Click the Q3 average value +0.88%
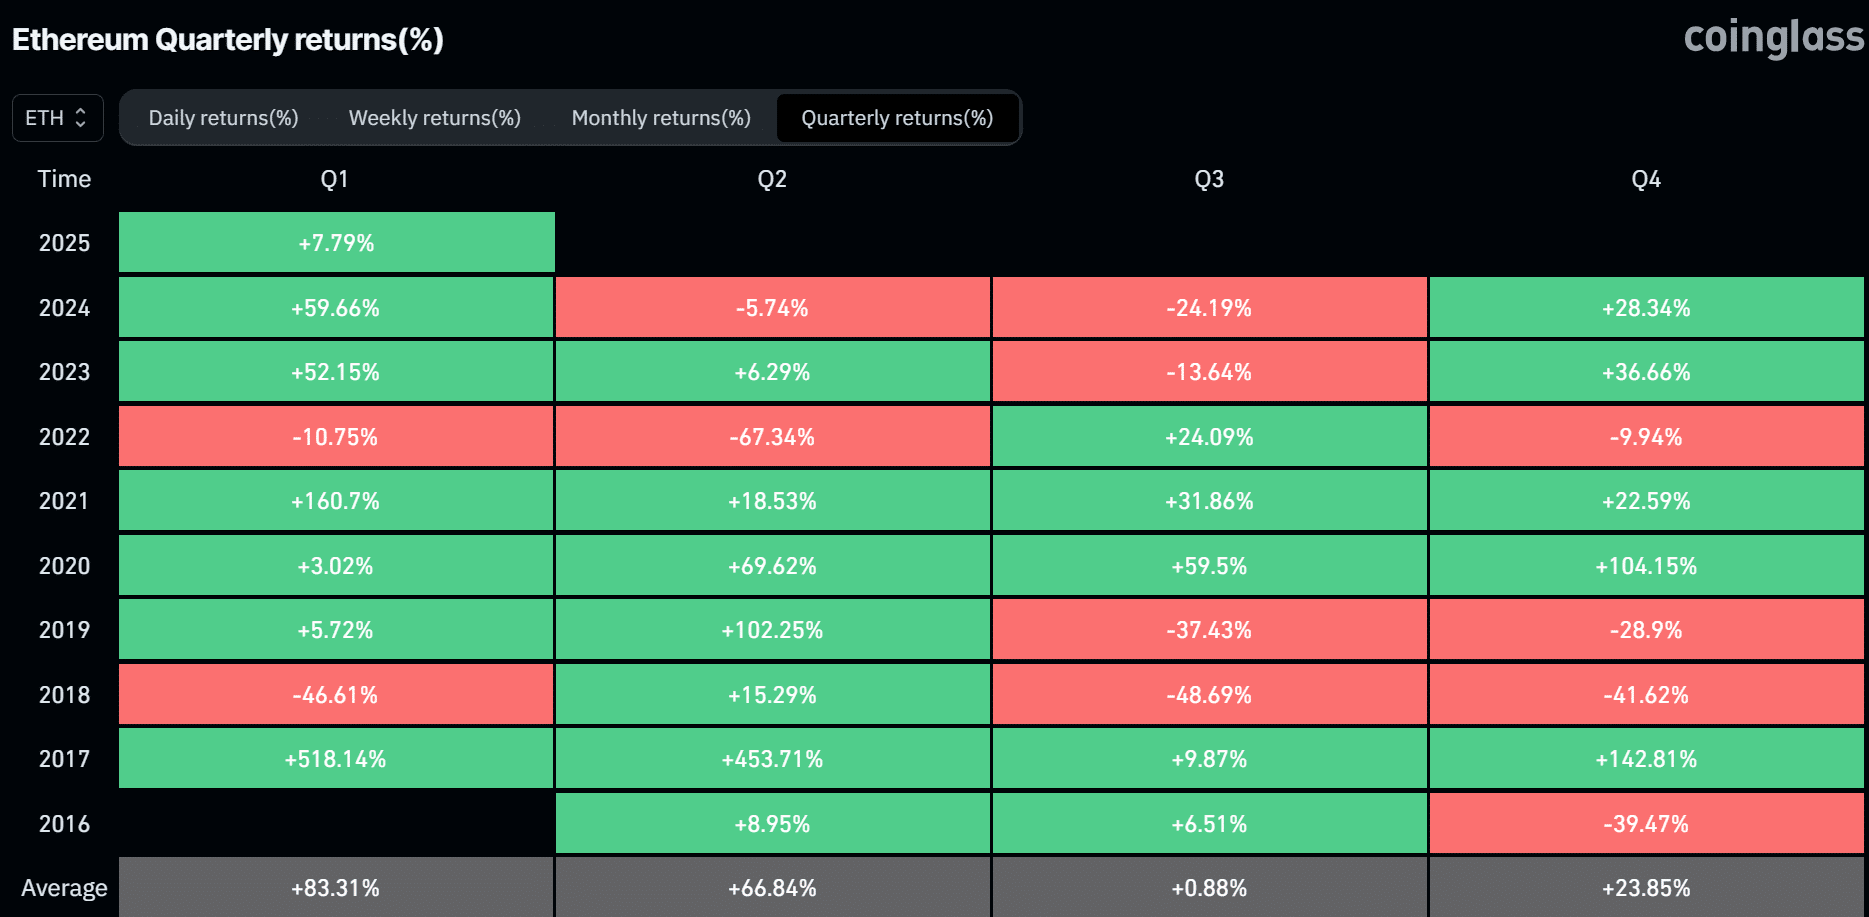The height and width of the screenshot is (917, 1869). [1210, 887]
